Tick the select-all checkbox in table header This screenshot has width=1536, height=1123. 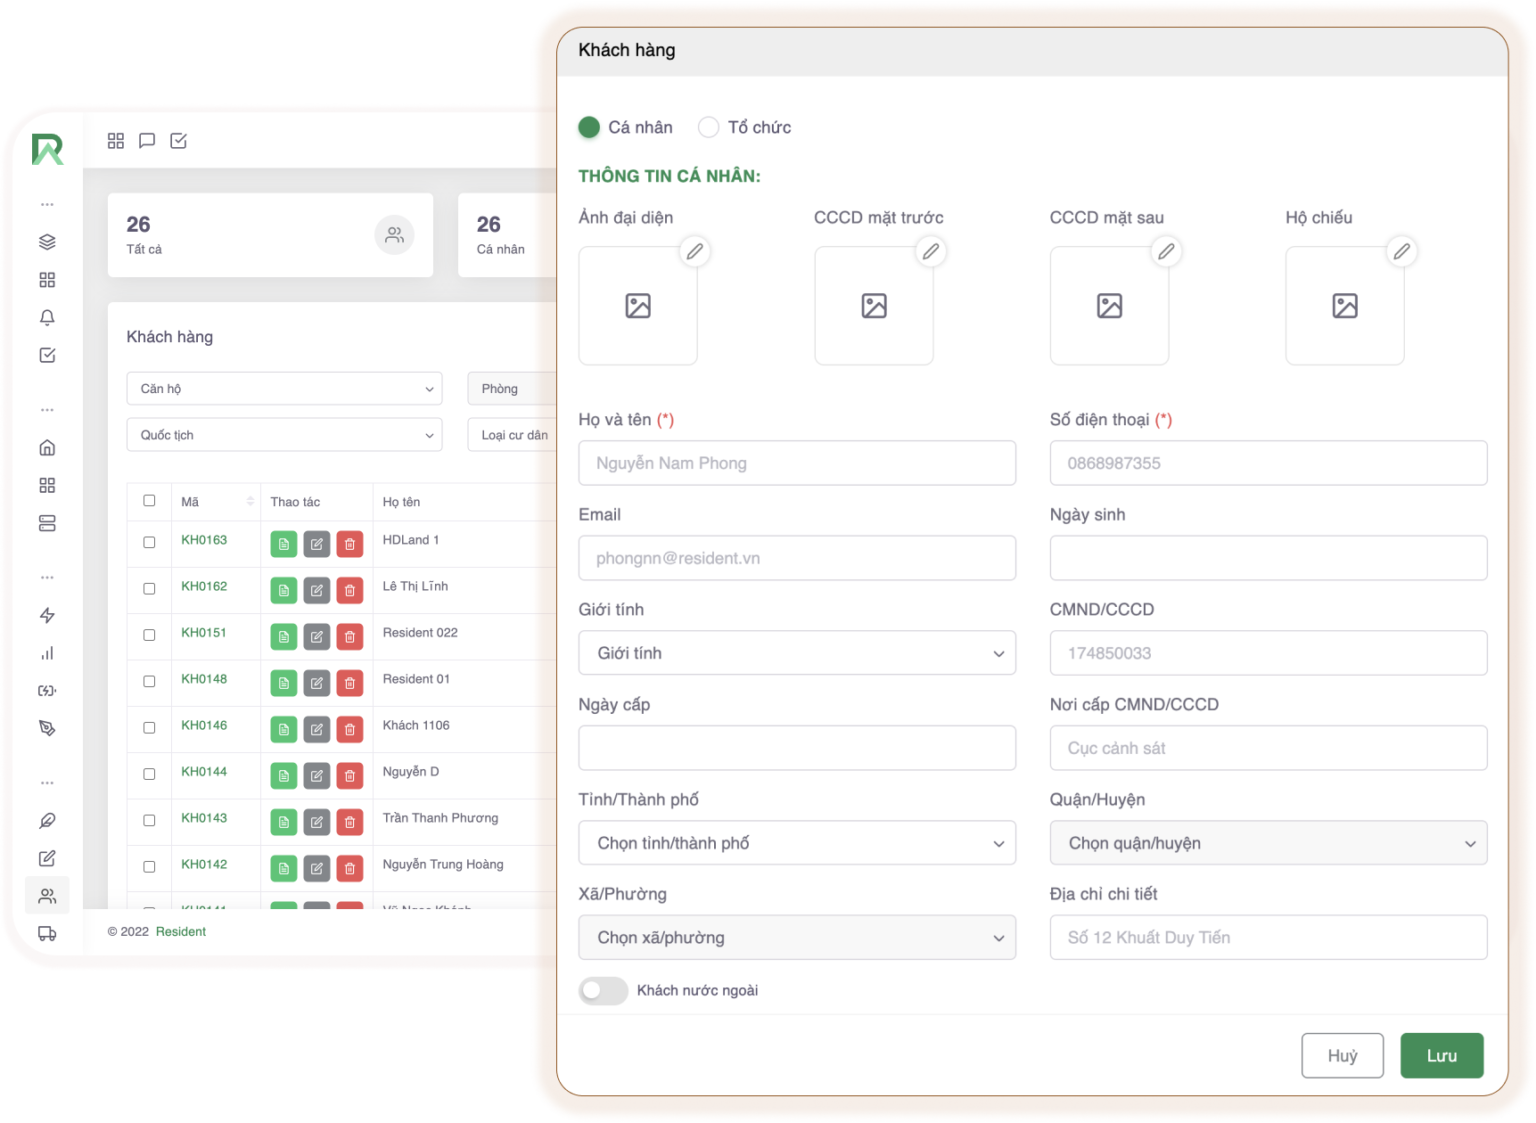click(x=149, y=501)
